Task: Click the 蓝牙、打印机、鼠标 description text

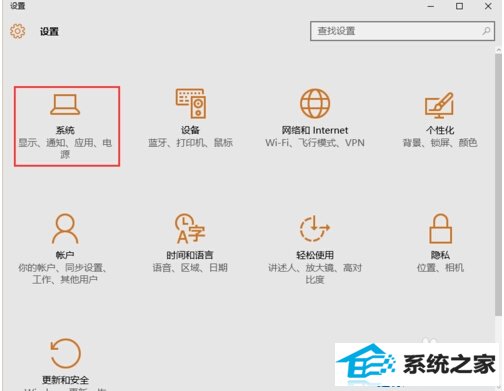Action: click(x=190, y=143)
